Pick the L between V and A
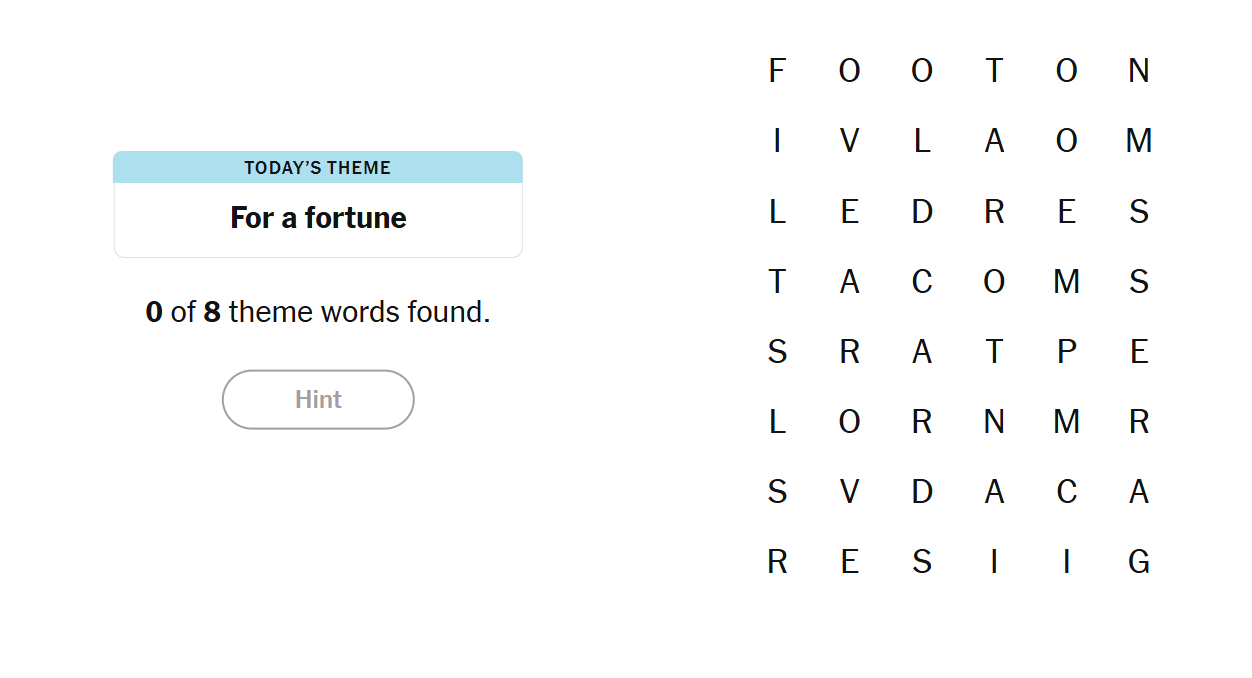 tap(922, 142)
